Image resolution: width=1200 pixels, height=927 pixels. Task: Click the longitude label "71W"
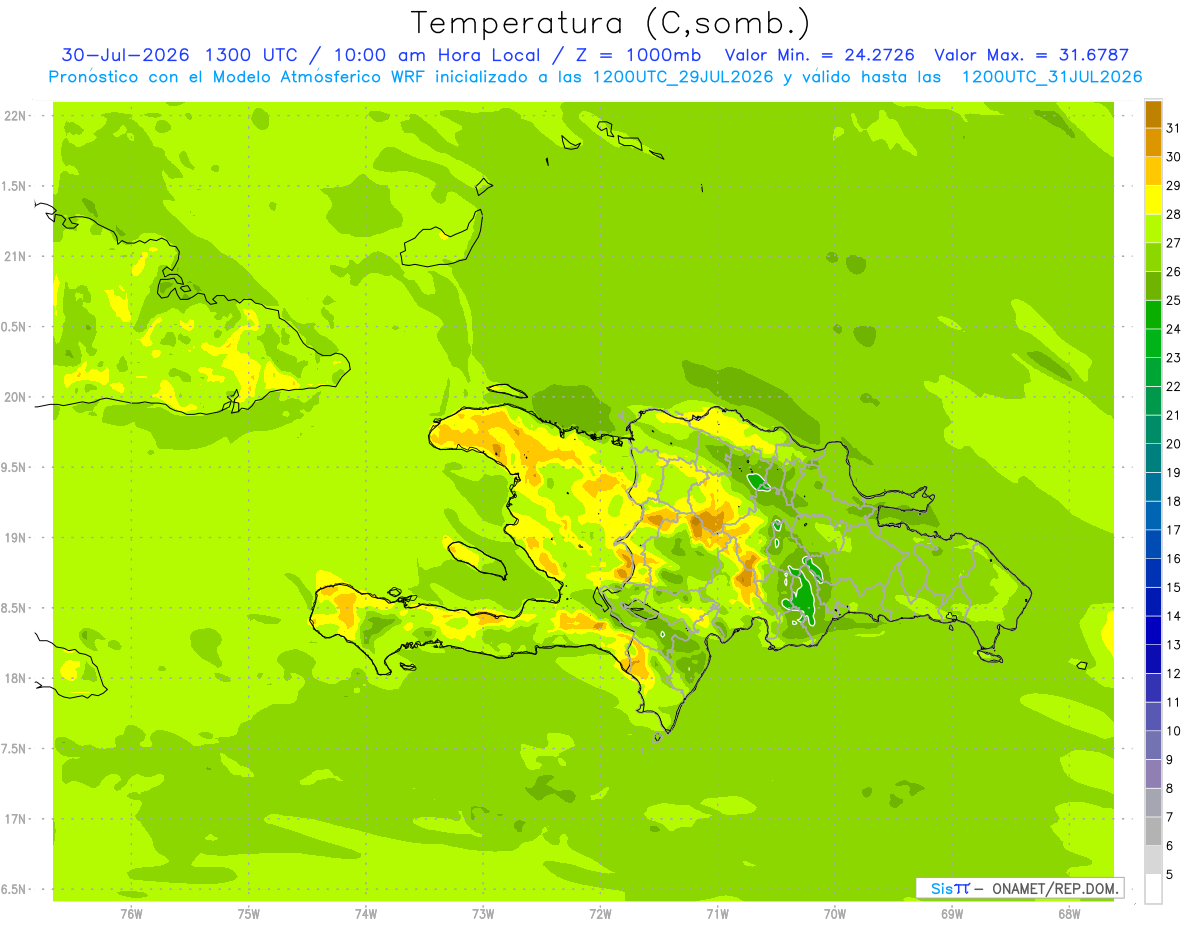point(717,914)
